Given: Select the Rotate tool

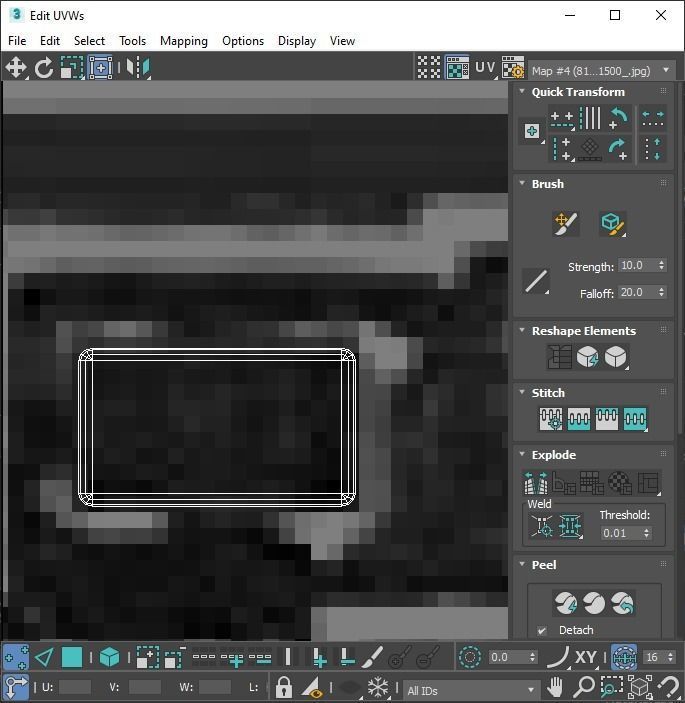Looking at the screenshot, I should pos(43,68).
